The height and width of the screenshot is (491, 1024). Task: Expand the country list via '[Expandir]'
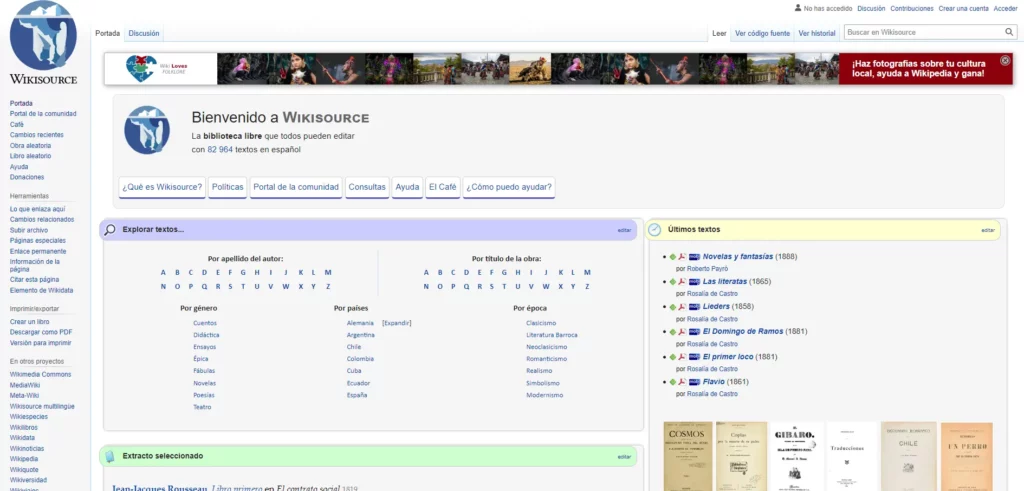(396, 323)
